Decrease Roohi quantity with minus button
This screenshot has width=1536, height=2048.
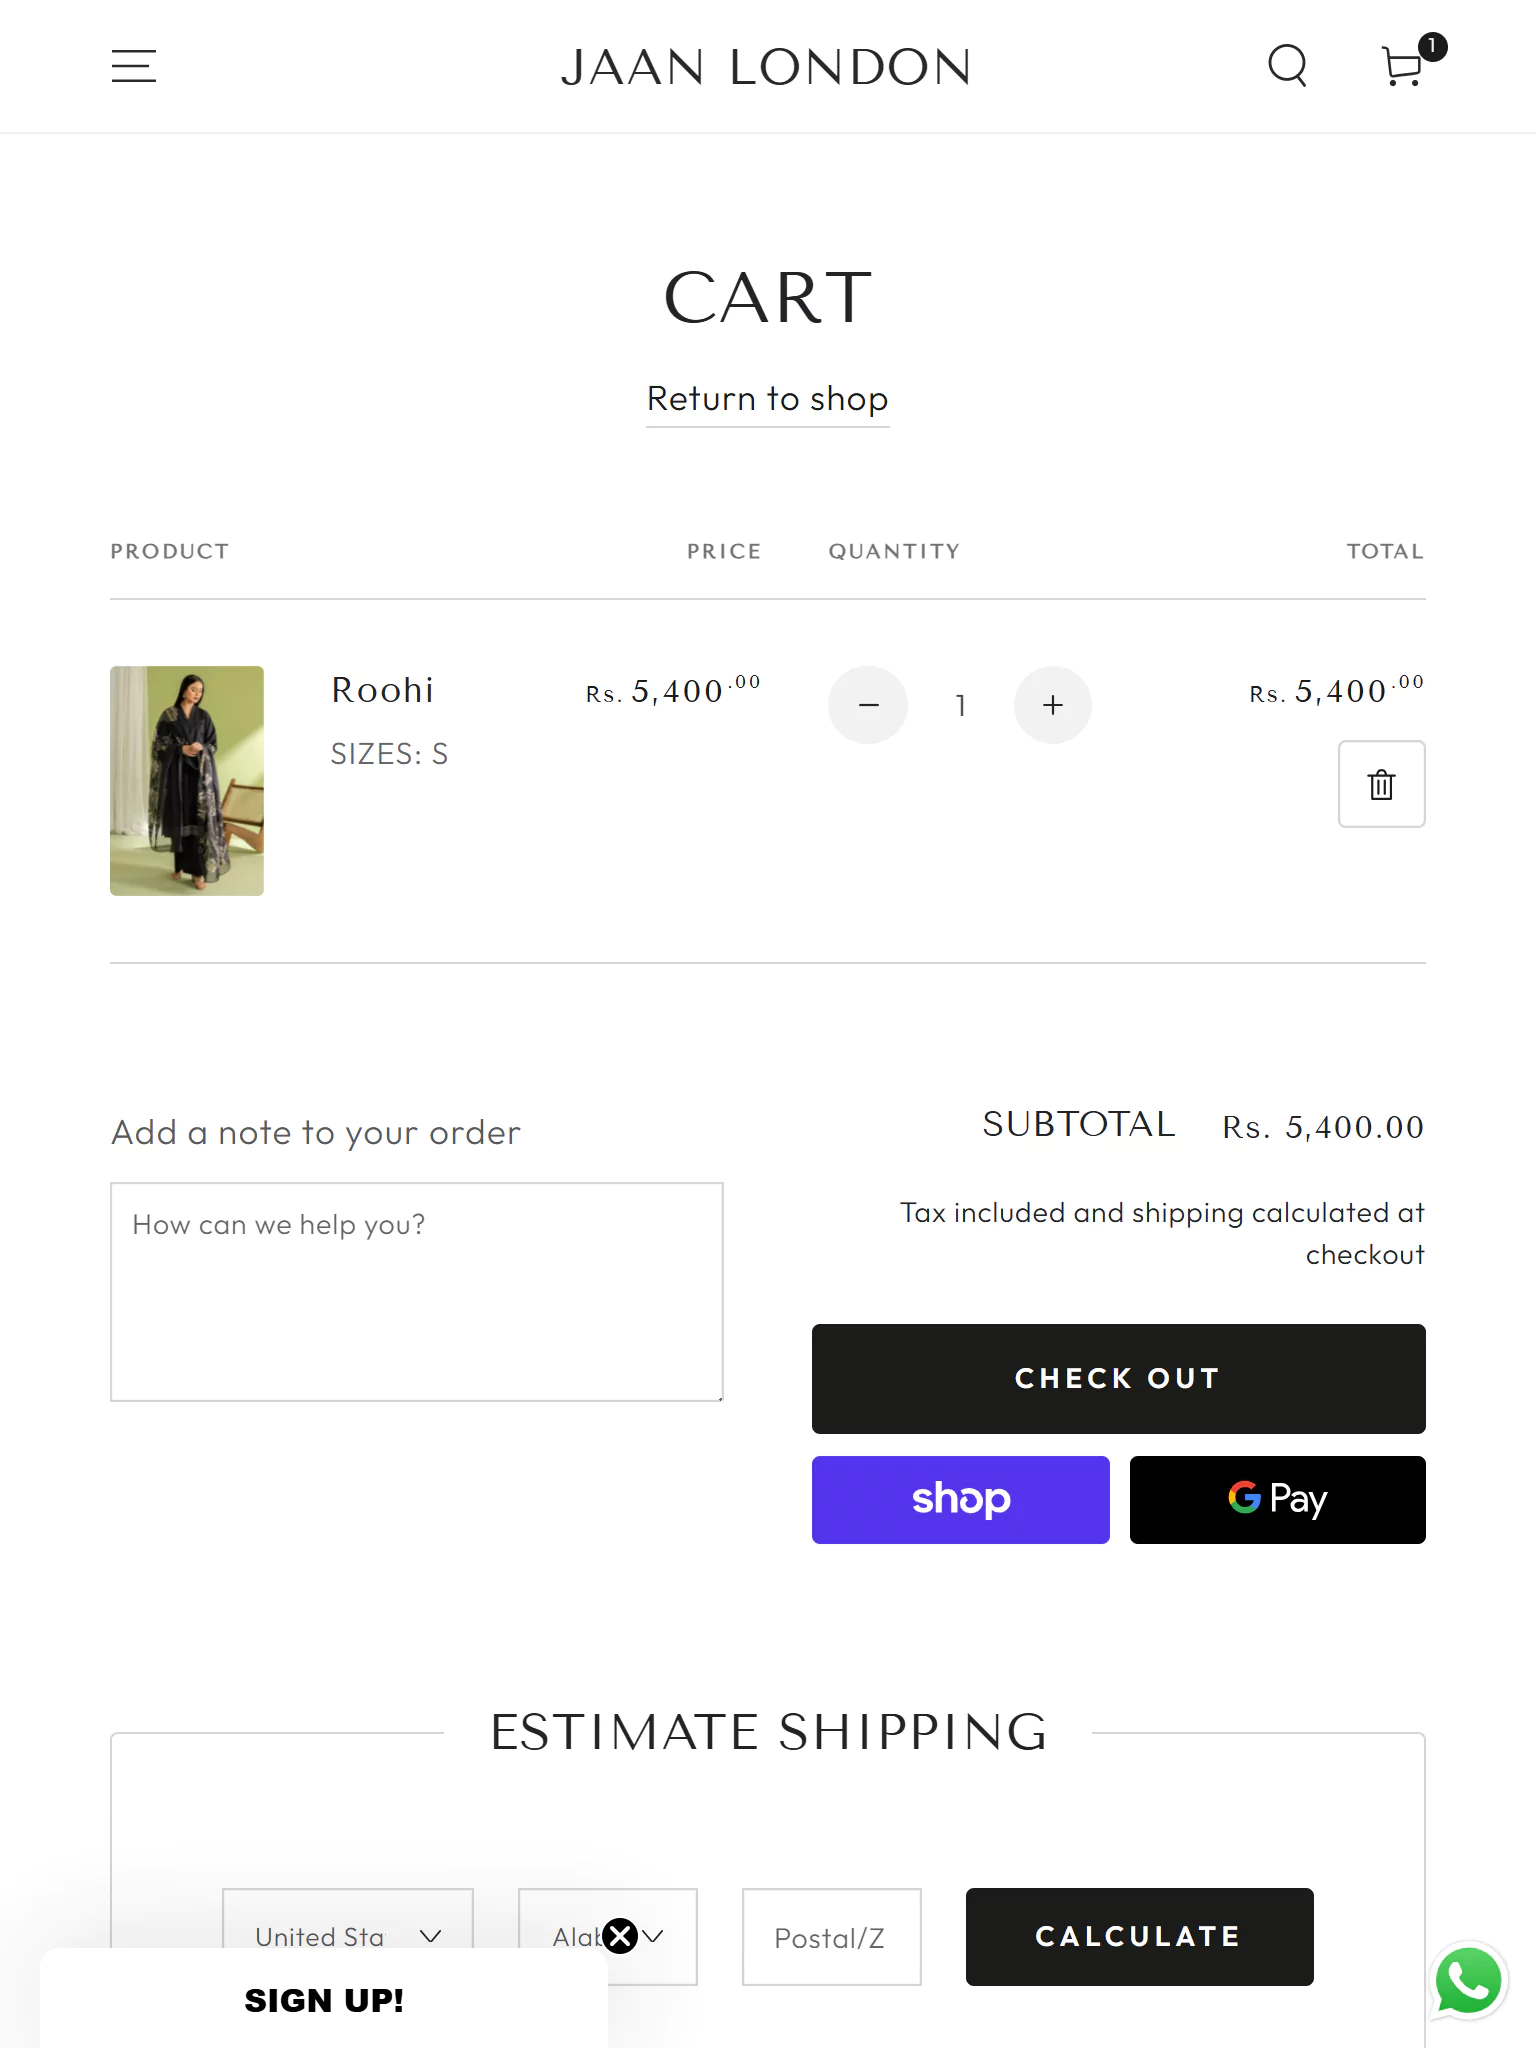868,705
